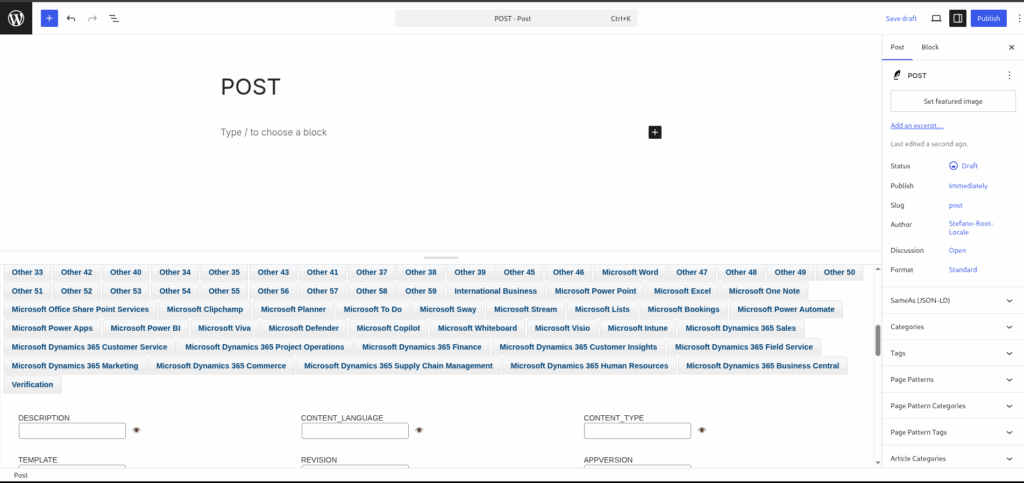Toggle eye icon next to CONTENT_LANGUAGE field
This screenshot has width=1024, height=483.
point(419,430)
